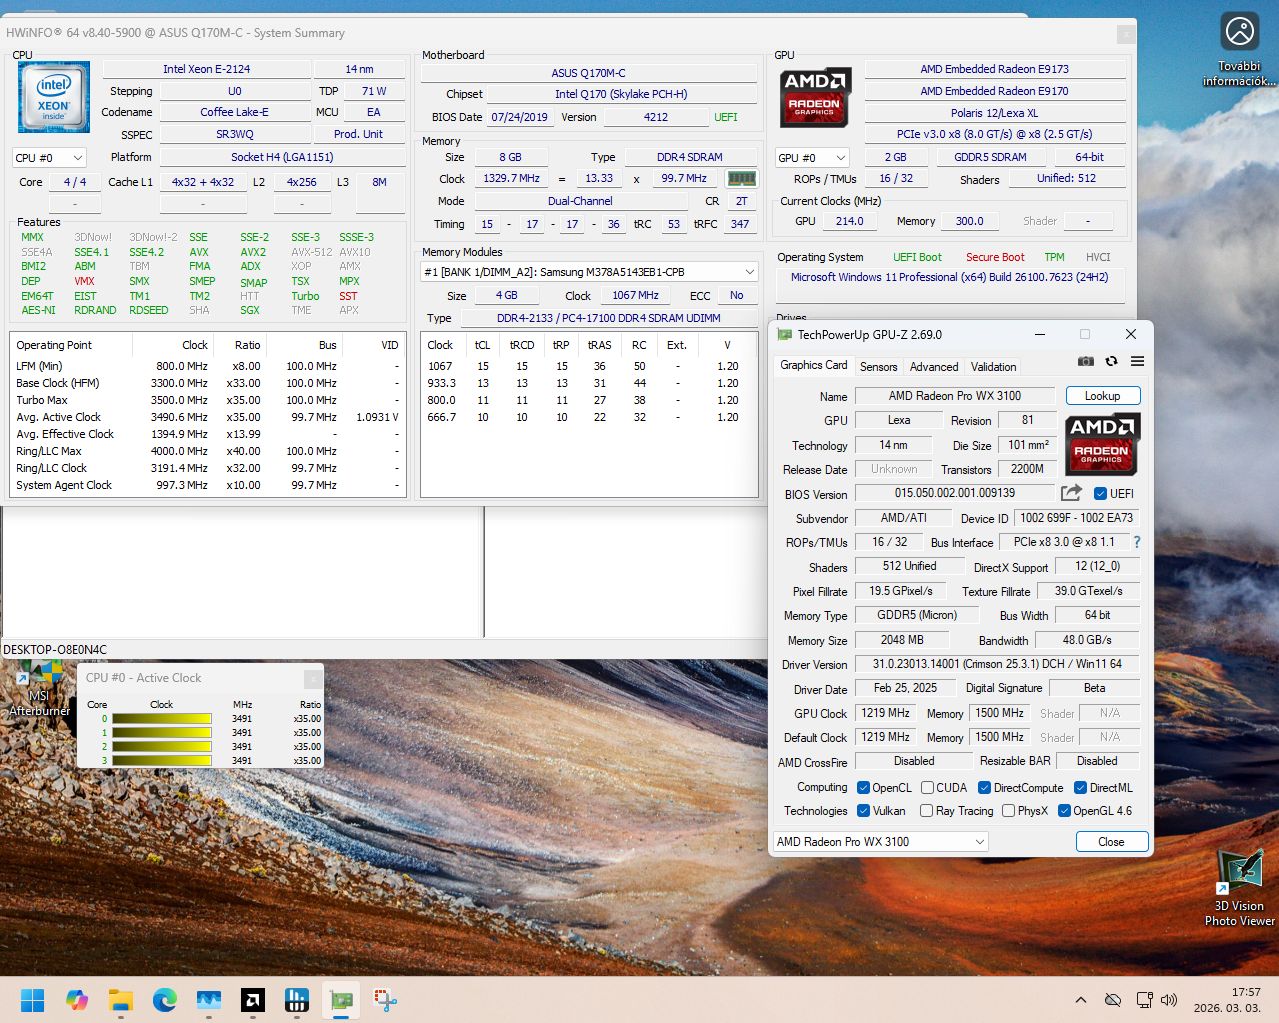Expand the memory module bank dropdown
The height and width of the screenshot is (1023, 1279).
tap(589, 272)
